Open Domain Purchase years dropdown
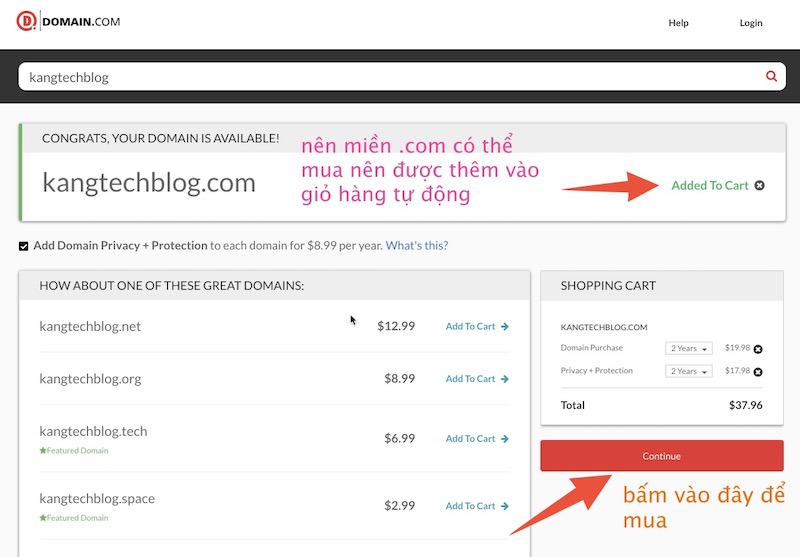This screenshot has width=800, height=557. coord(688,348)
